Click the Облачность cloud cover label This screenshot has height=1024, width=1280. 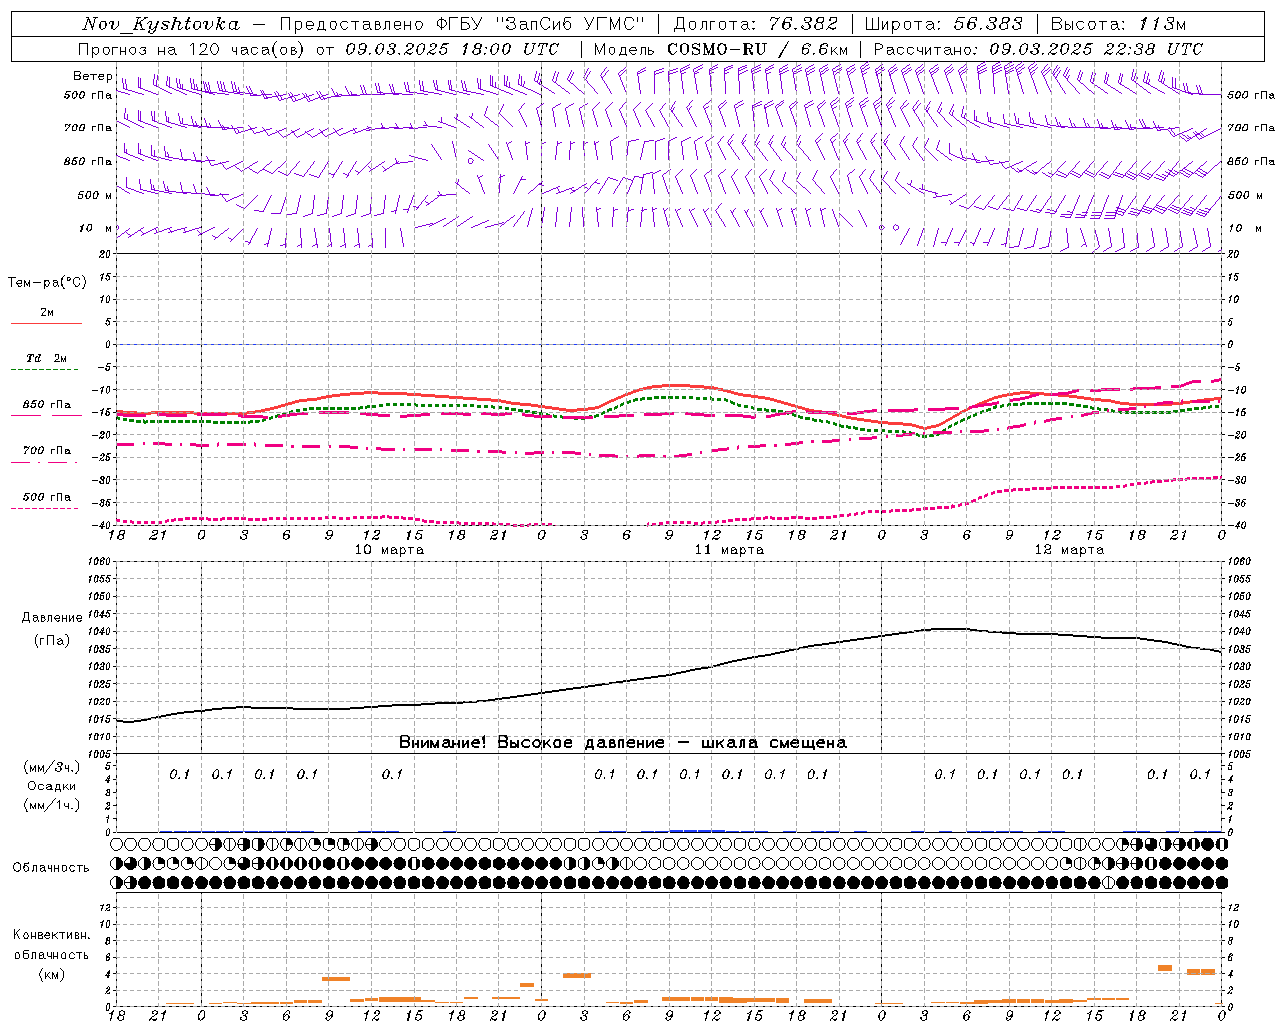pyautogui.click(x=51, y=868)
